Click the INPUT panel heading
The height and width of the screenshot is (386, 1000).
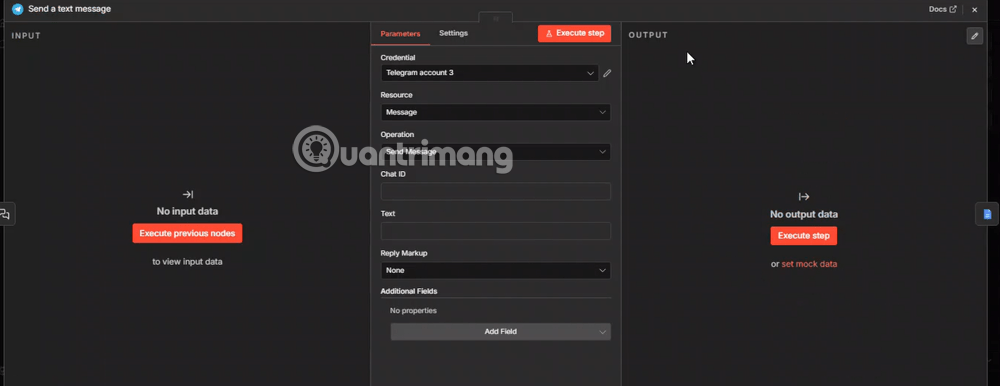point(26,36)
